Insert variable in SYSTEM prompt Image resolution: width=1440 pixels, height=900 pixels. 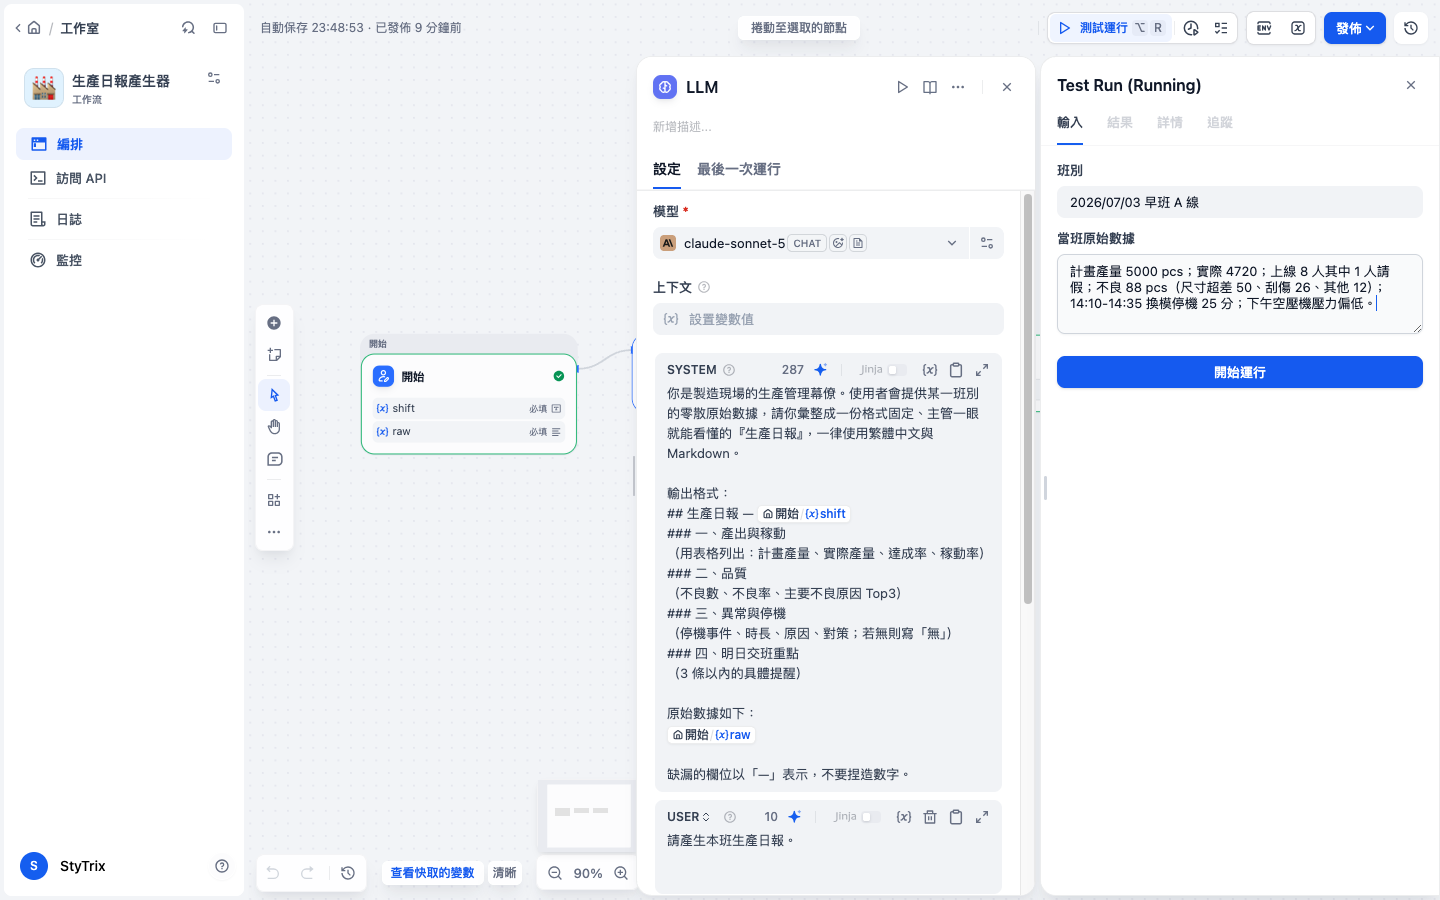click(930, 369)
